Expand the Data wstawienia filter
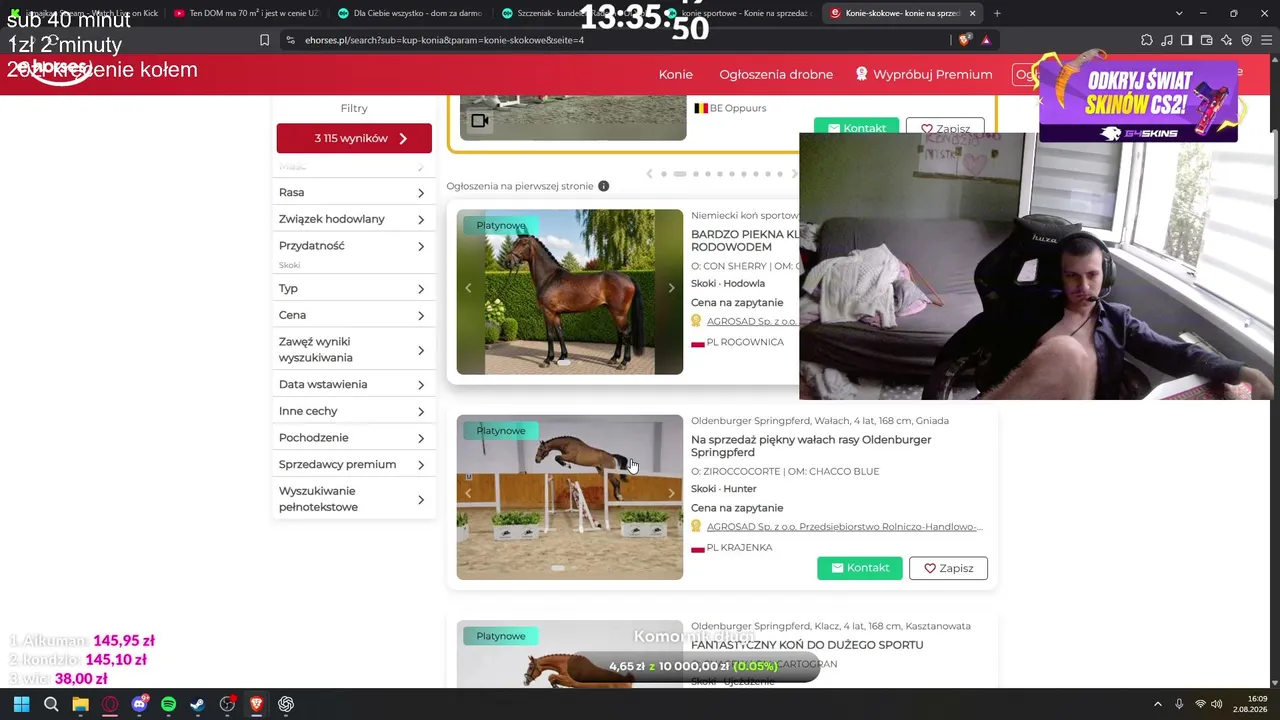 (354, 384)
